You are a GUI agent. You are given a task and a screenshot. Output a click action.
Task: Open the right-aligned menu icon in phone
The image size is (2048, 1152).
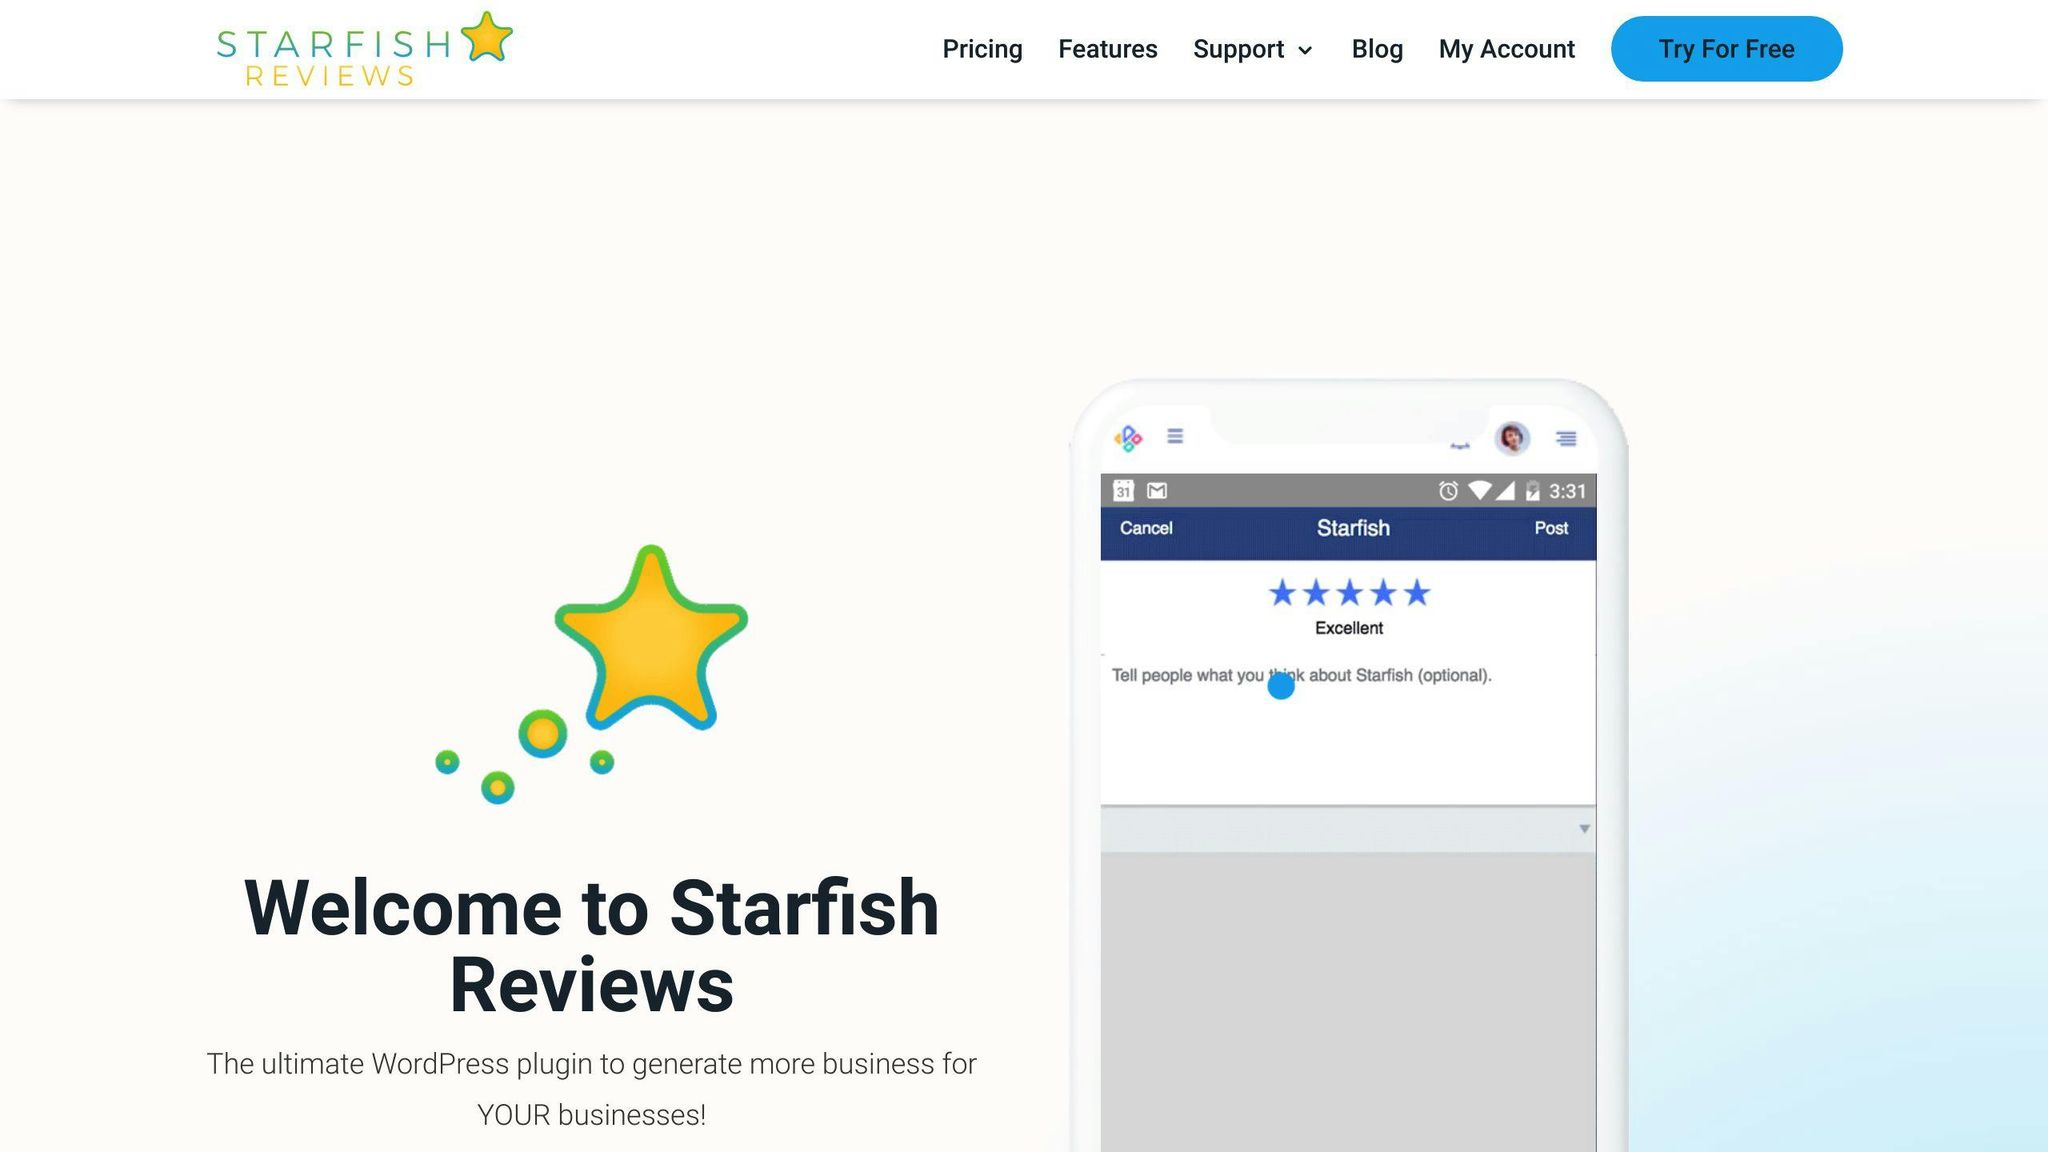[x=1566, y=439]
